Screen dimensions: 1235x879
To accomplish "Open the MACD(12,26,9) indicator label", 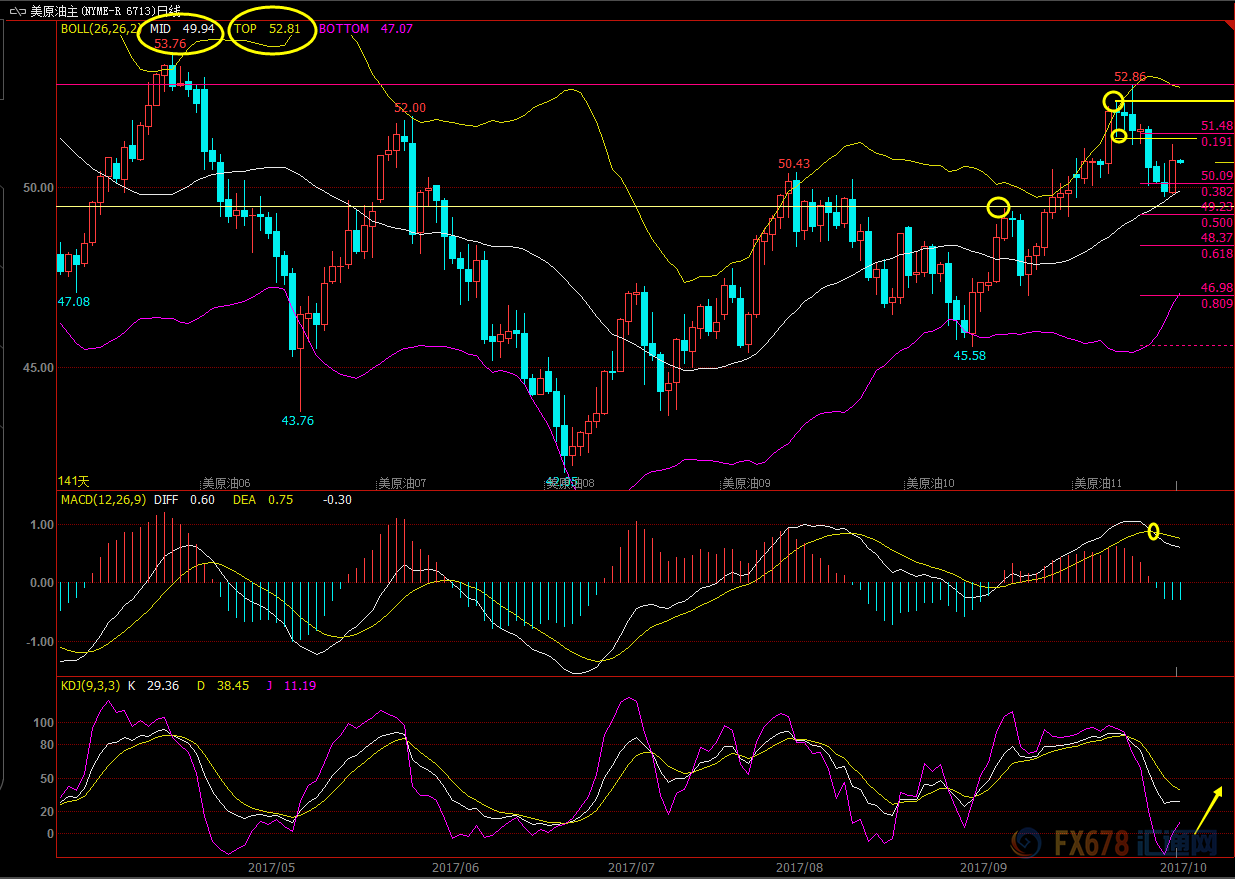I will coord(103,499).
